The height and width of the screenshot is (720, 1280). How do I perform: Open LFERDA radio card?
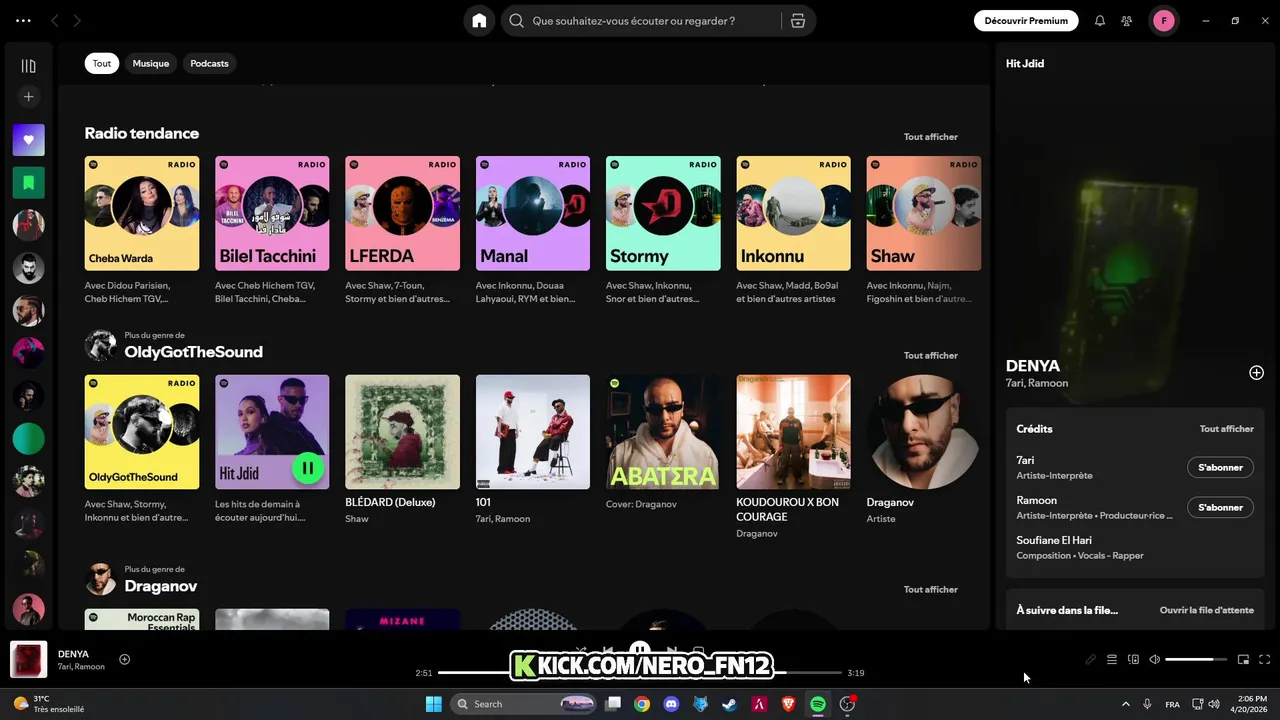(x=402, y=213)
